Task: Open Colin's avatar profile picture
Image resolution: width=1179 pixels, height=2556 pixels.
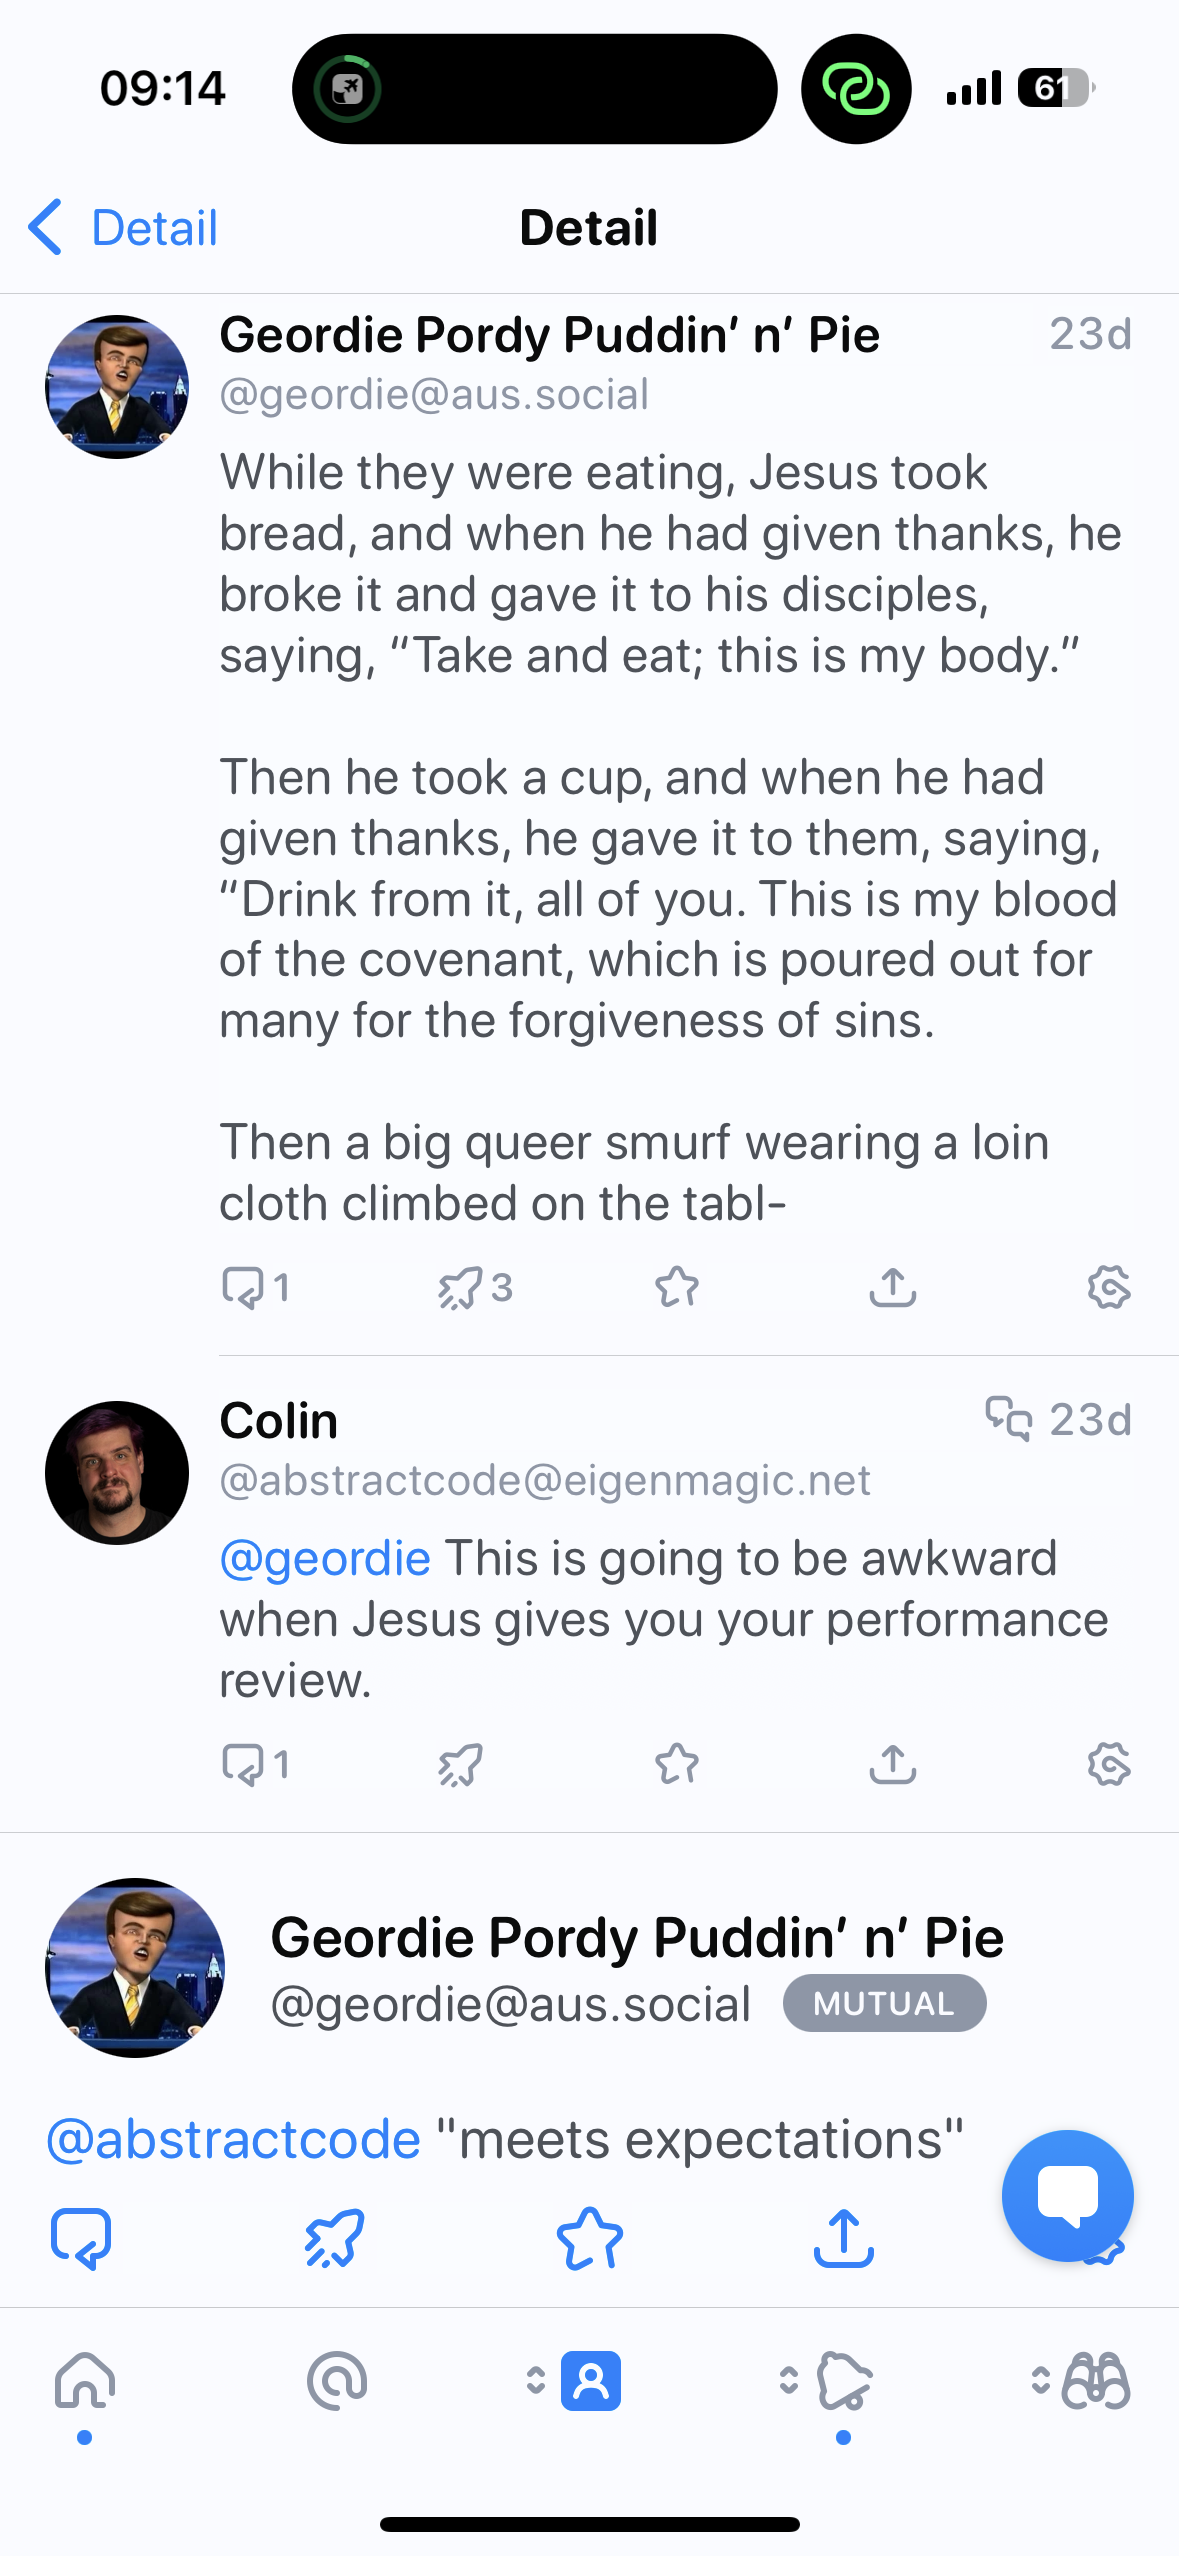Action: point(117,1473)
